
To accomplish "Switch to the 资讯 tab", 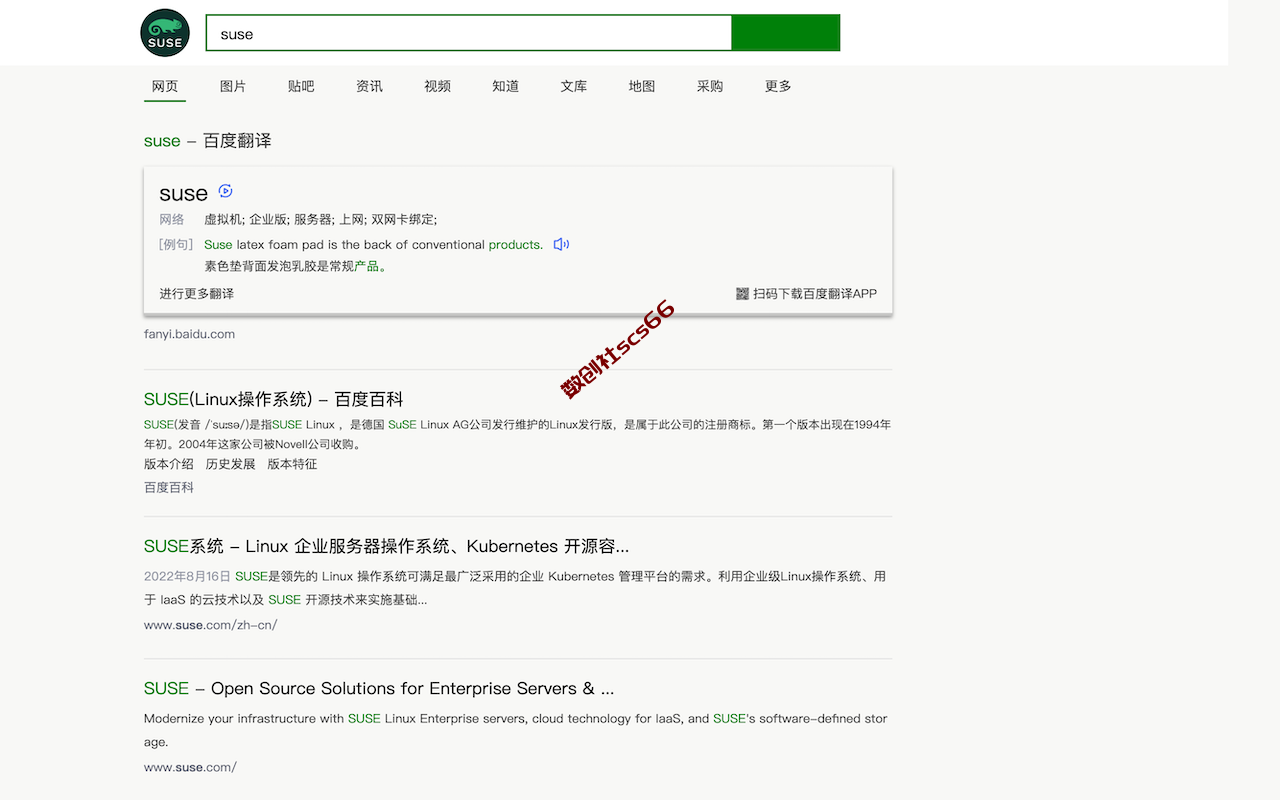I will pyautogui.click(x=369, y=86).
